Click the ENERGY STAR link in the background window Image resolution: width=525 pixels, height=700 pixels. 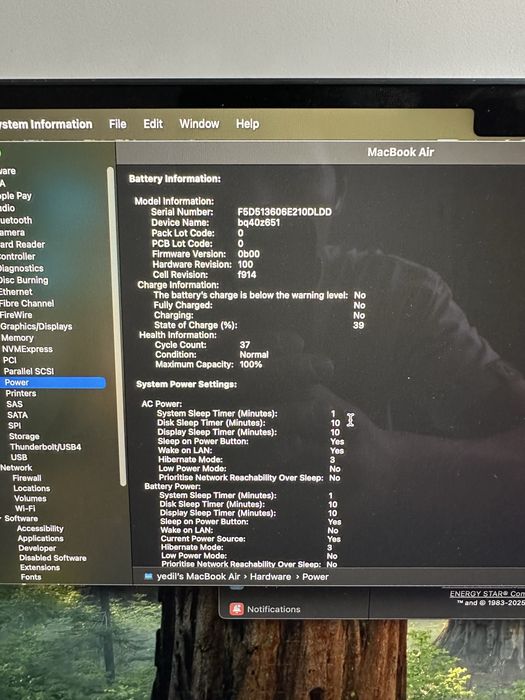tap(487, 594)
